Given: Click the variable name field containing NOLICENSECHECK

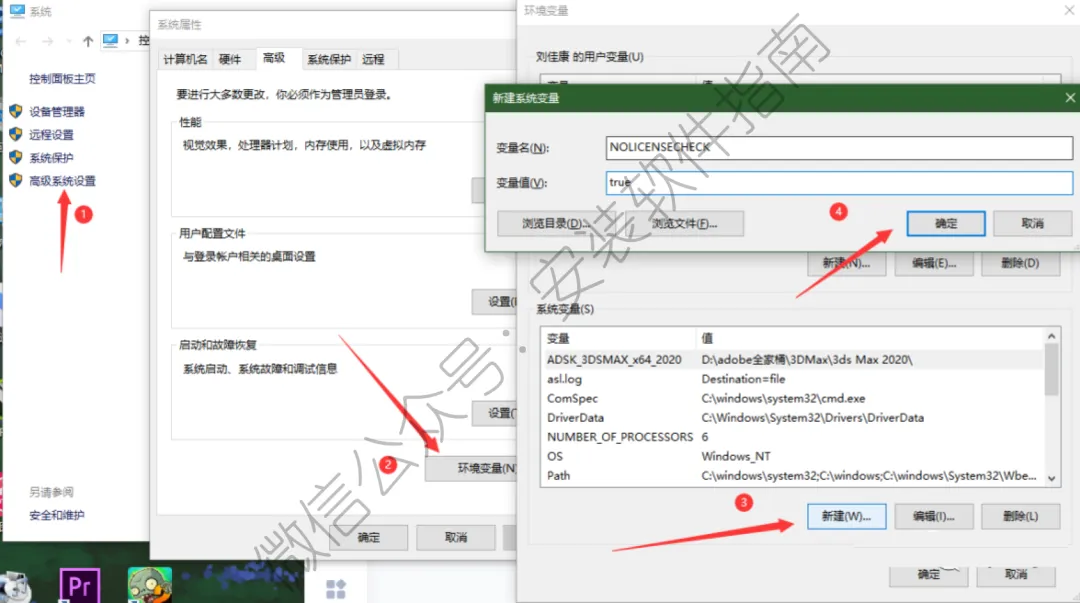Looking at the screenshot, I should pyautogui.click(x=839, y=147).
